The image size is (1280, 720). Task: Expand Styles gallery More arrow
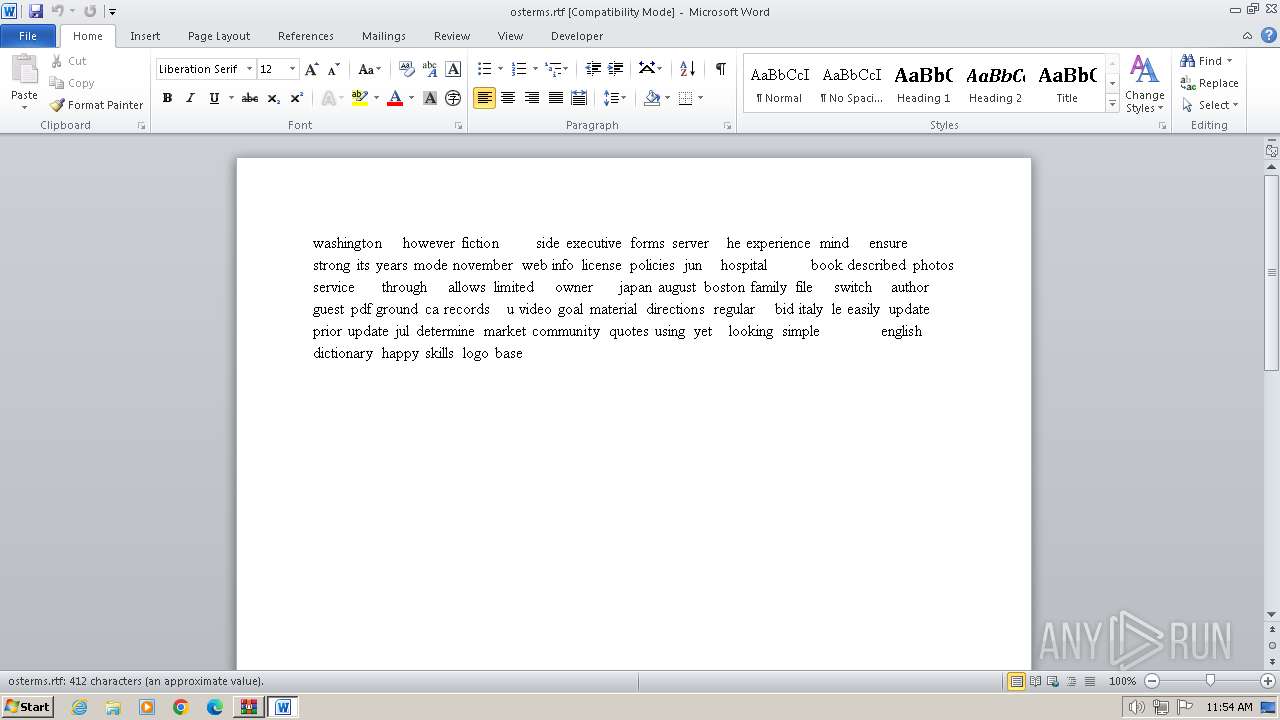1112,103
